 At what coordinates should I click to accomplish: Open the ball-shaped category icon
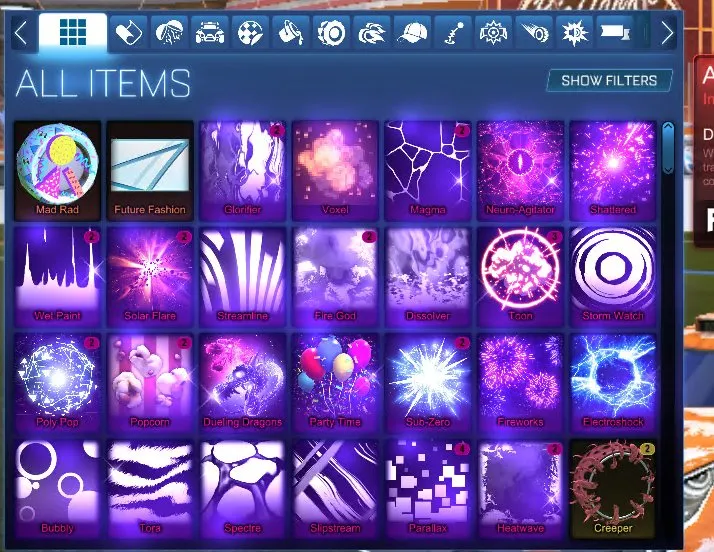250,33
